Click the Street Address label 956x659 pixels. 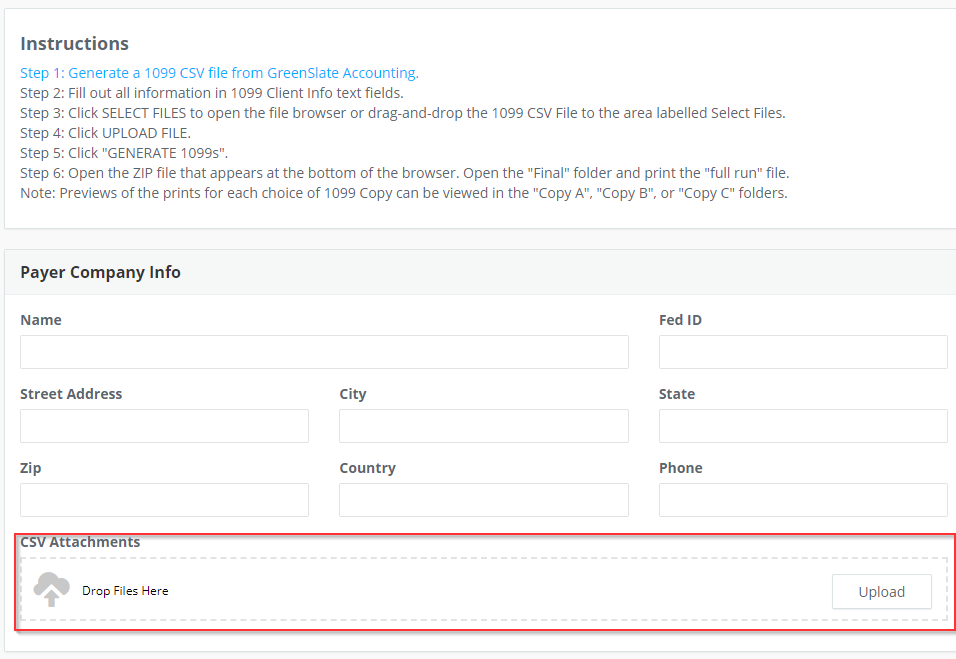click(x=71, y=394)
